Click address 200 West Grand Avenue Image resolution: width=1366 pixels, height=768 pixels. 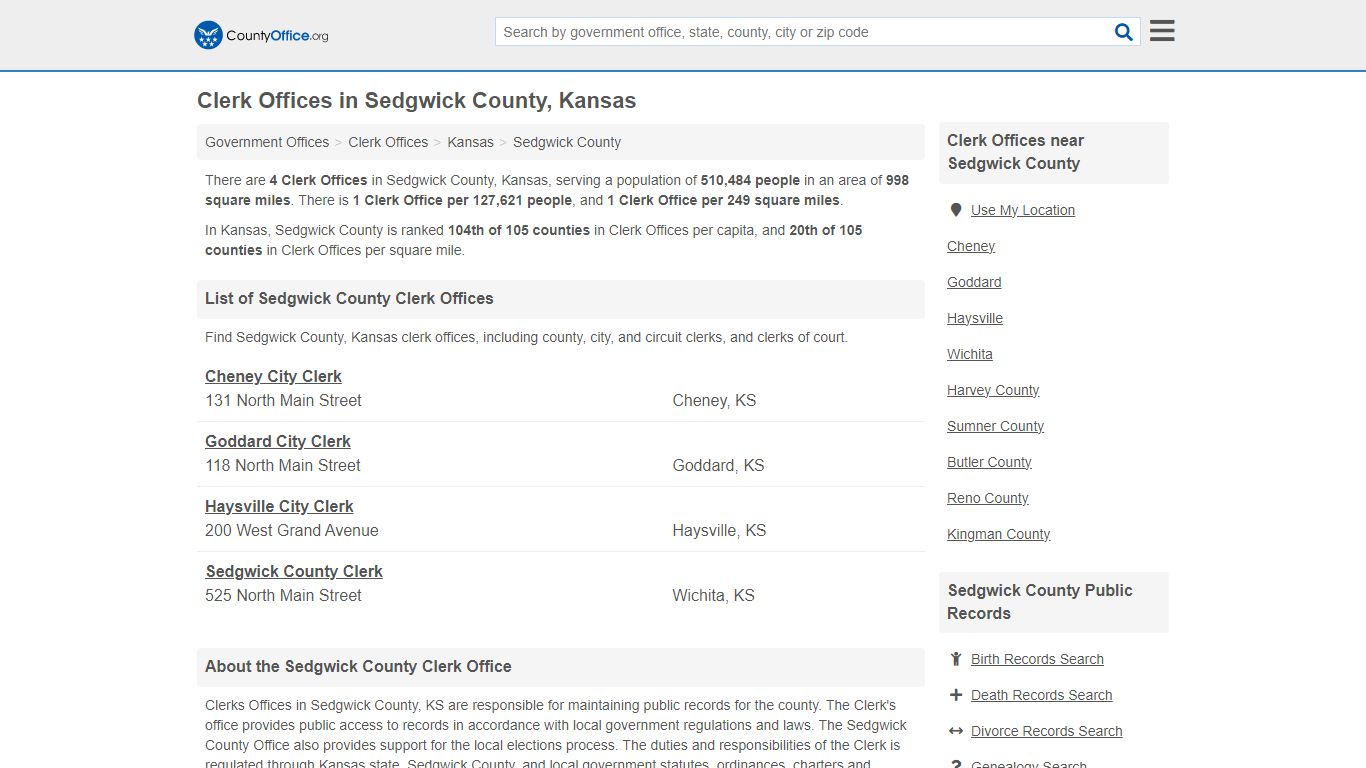[292, 530]
